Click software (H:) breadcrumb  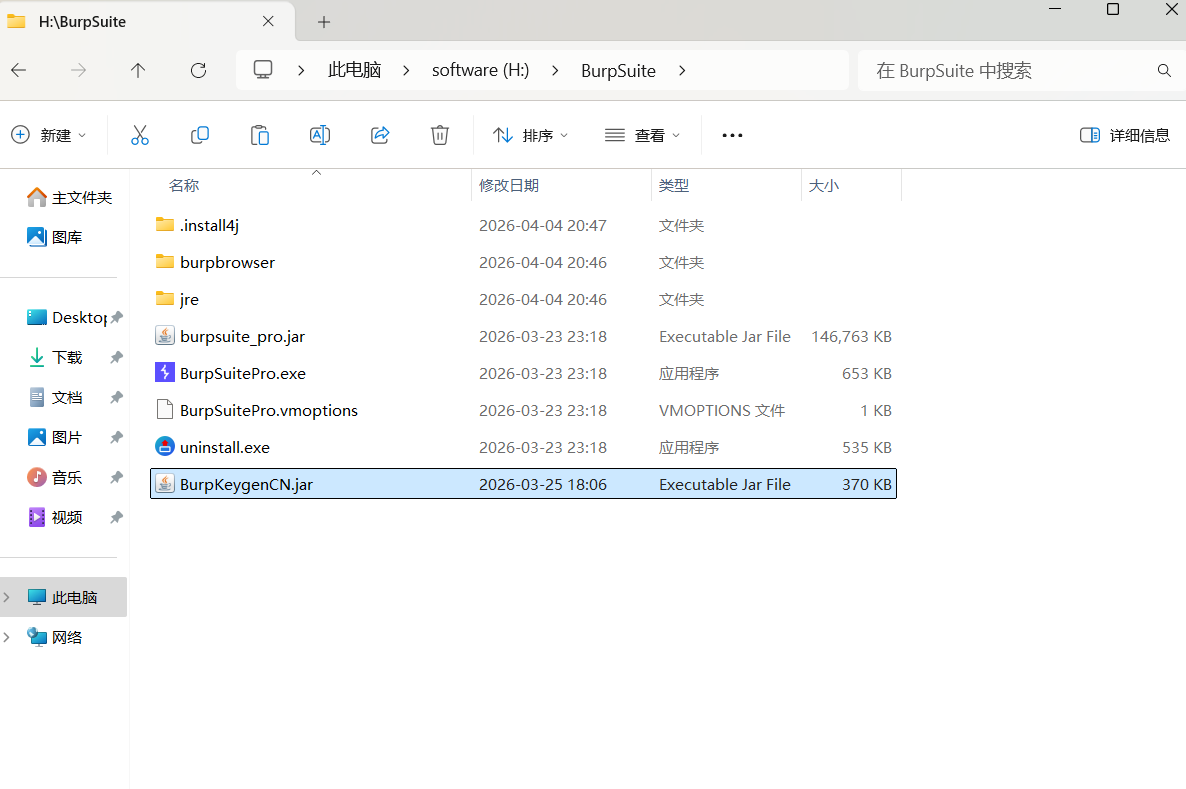[480, 70]
